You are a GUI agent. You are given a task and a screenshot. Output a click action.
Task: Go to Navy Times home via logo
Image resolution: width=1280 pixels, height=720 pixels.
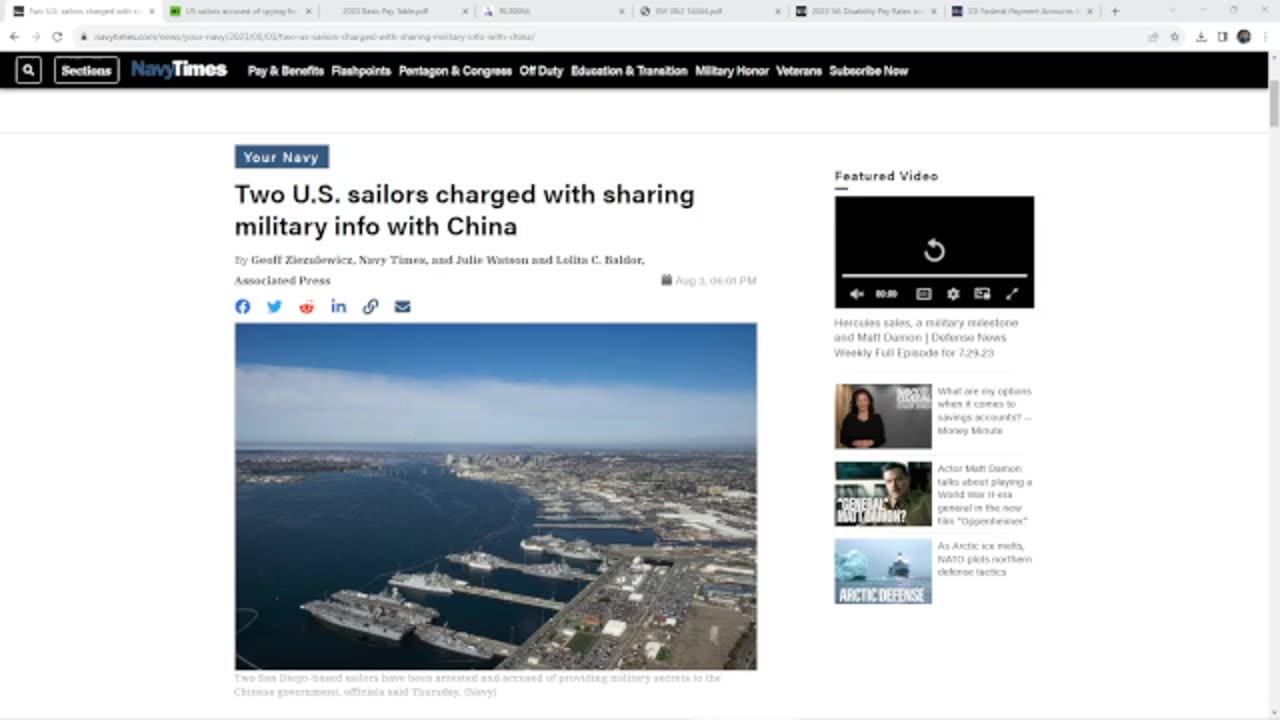coord(179,70)
